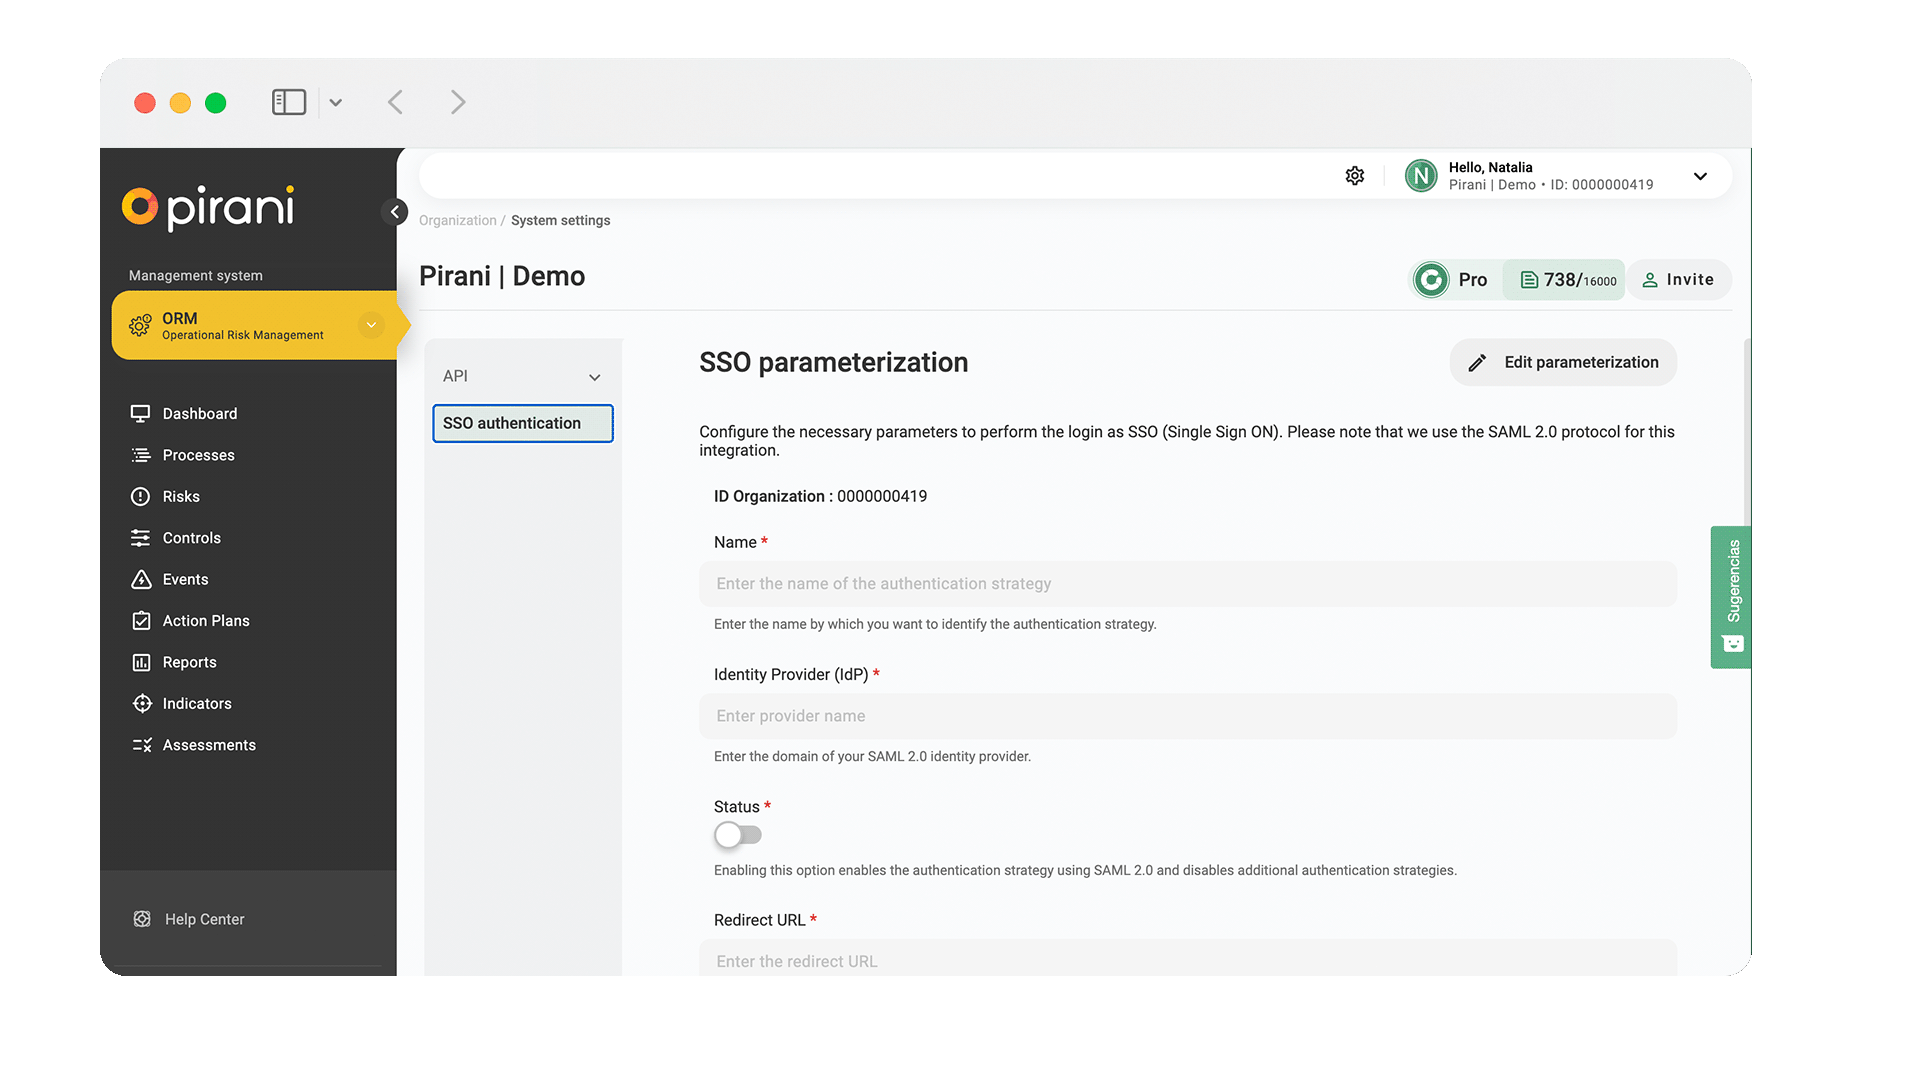
Task: Toggle the Status switch on
Action: [x=738, y=835]
